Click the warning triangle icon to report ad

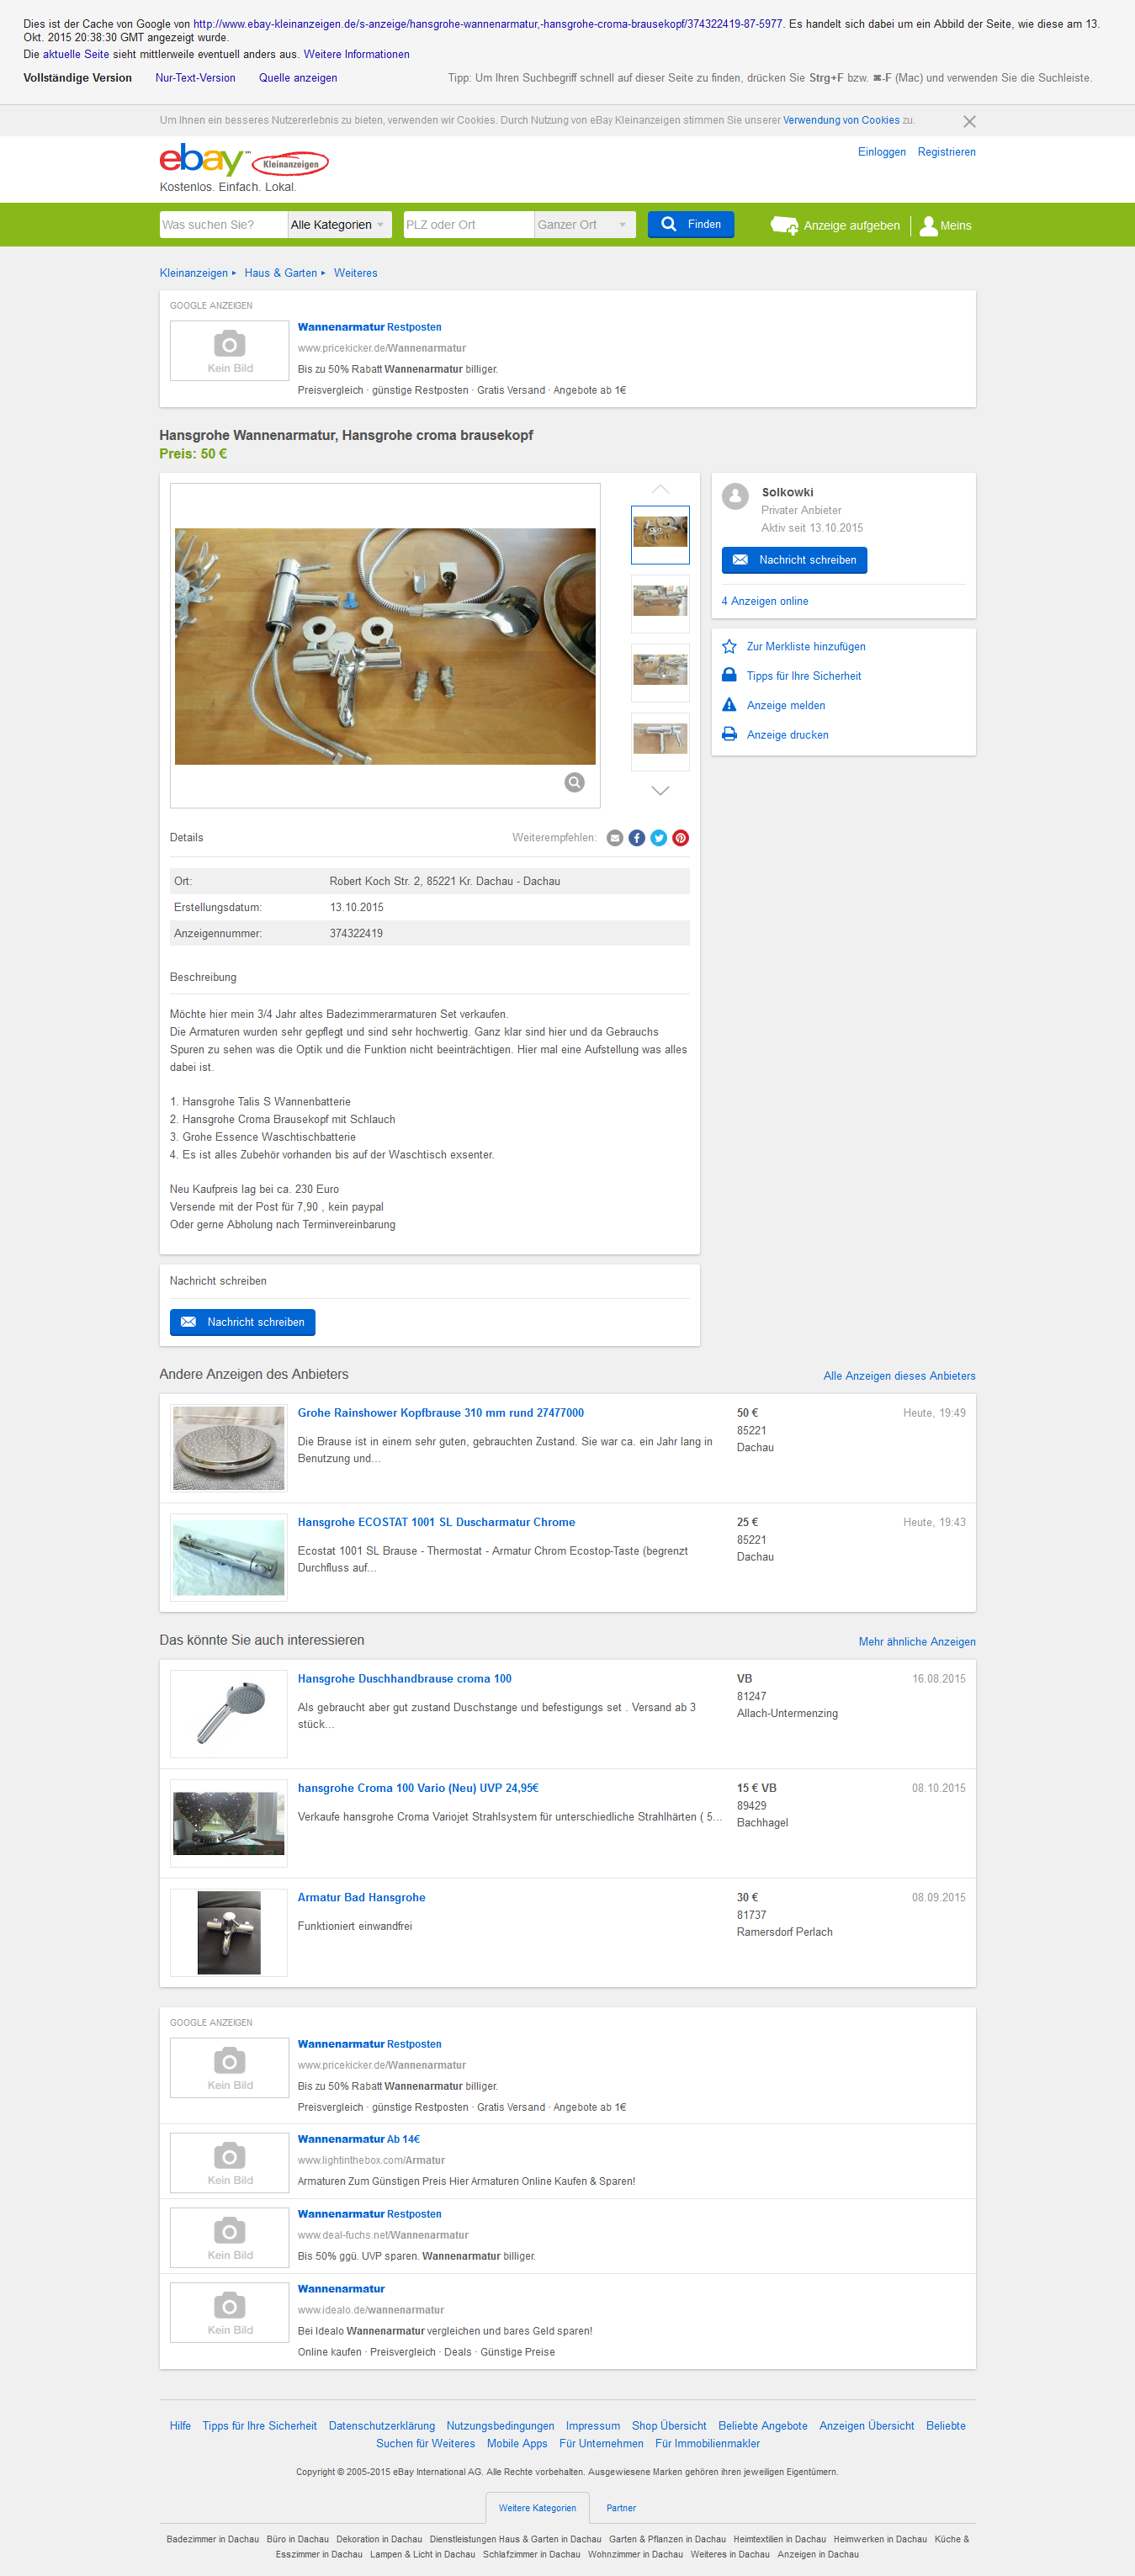tap(729, 705)
